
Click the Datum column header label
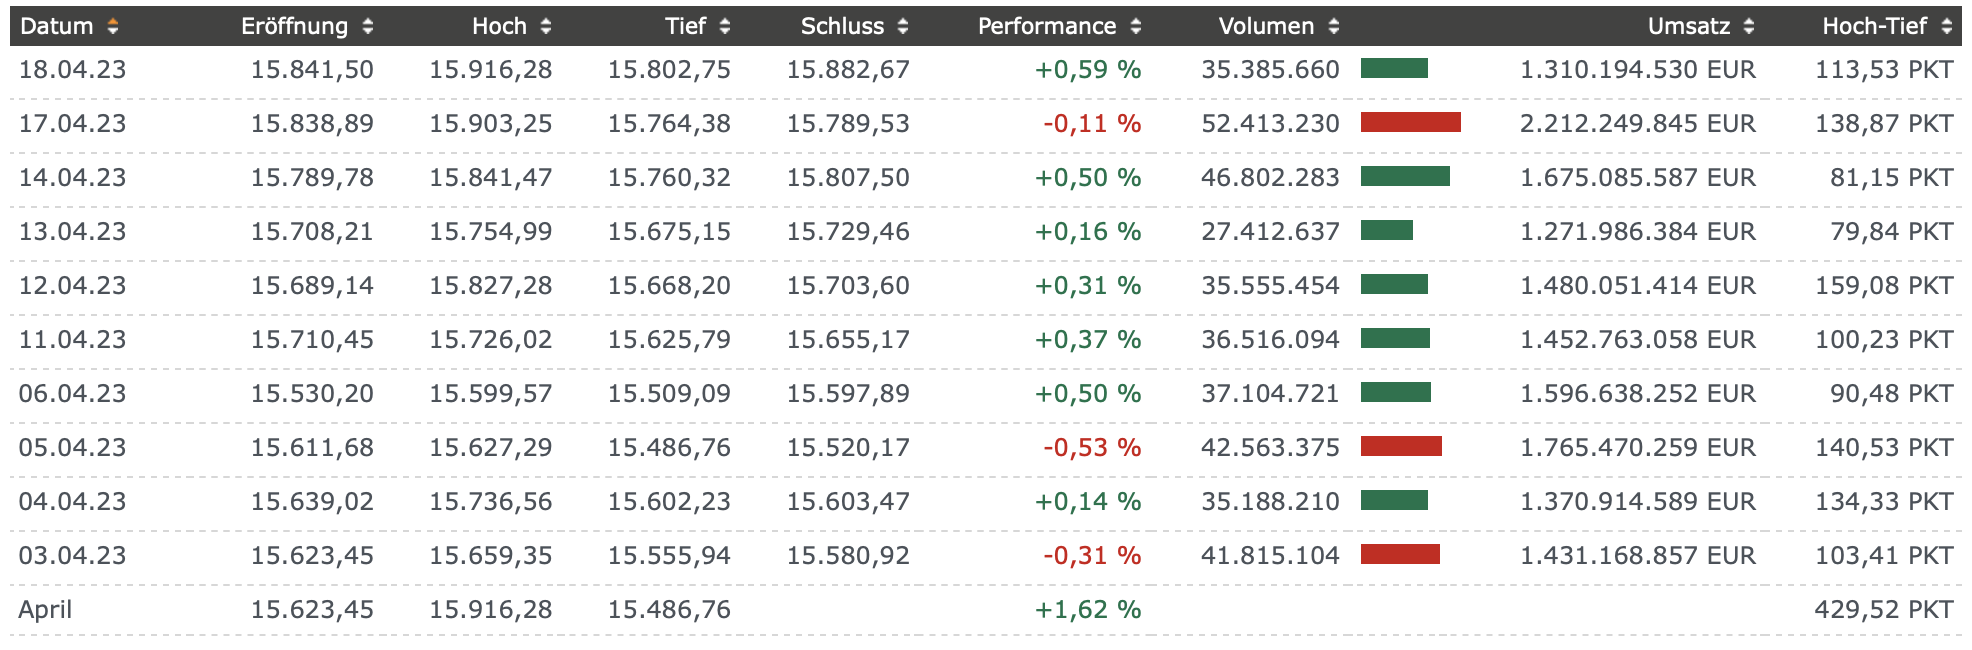click(56, 27)
